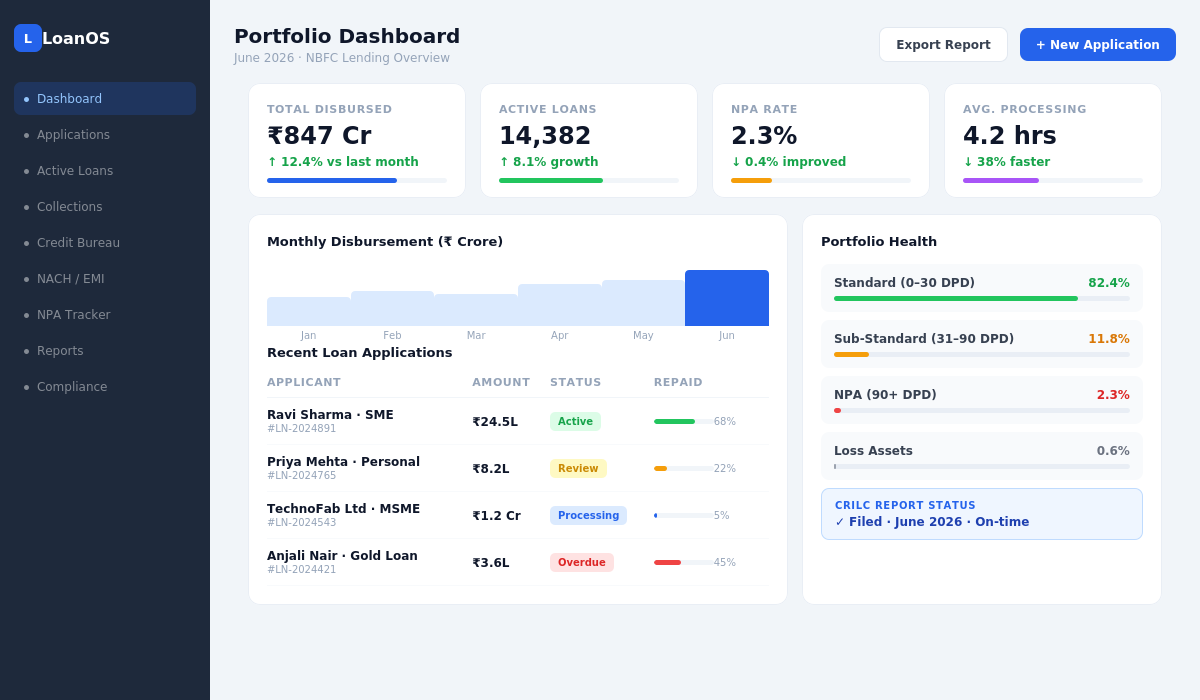Viewport: 1200px width, 700px height.
Task: Click the Overdue status badge
Action: tap(582, 563)
